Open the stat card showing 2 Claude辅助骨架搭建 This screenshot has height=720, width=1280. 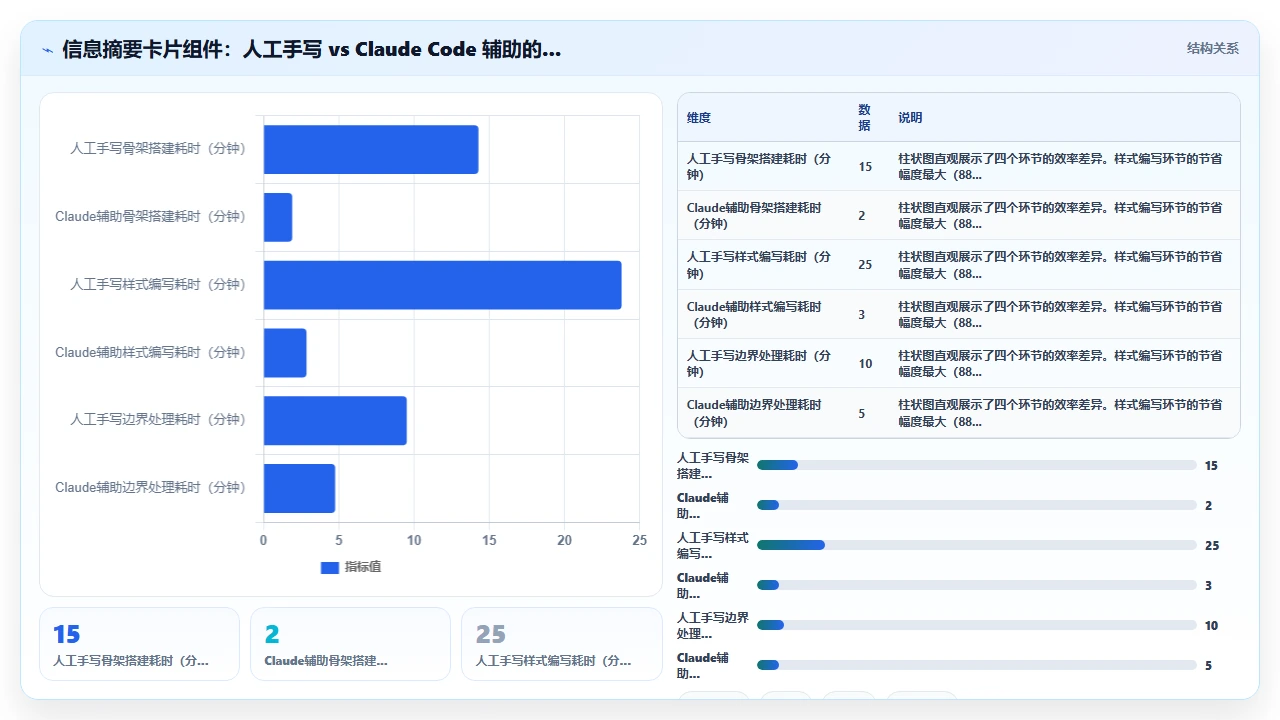click(x=351, y=644)
